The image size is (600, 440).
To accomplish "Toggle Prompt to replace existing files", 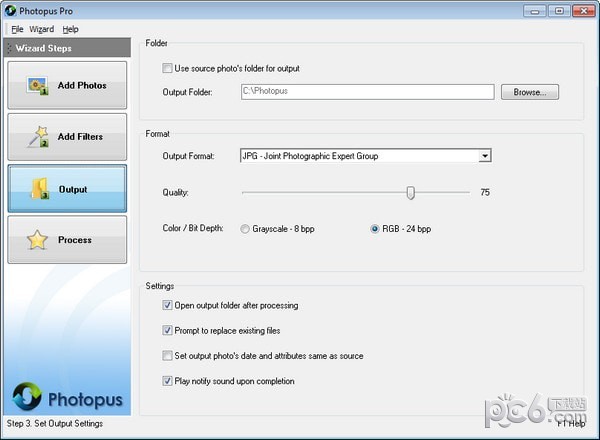I will pos(166,330).
